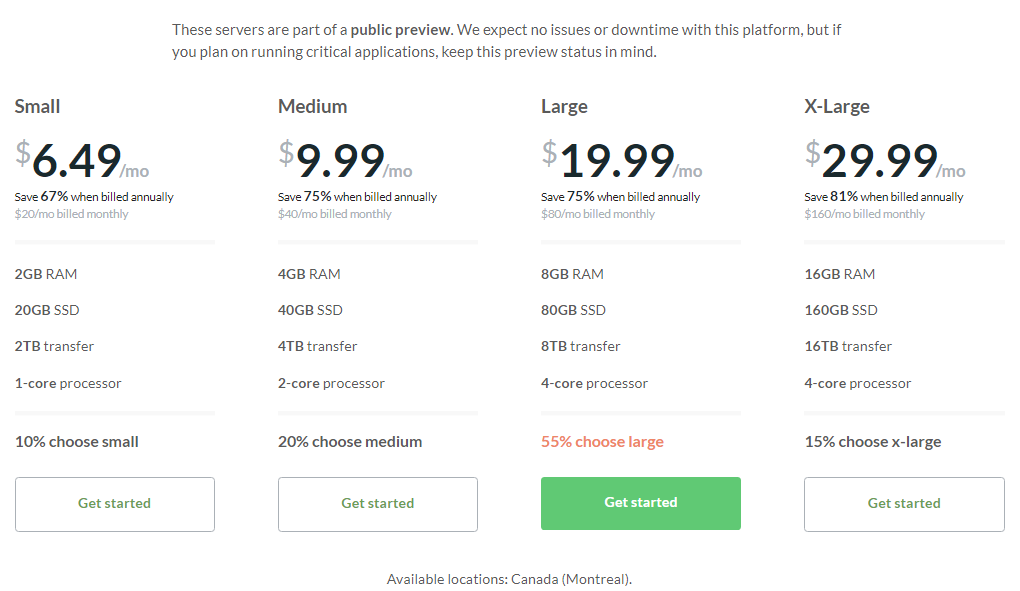Click the '15% choose x-large' text
The height and width of the screenshot is (591, 1020).
[873, 442]
